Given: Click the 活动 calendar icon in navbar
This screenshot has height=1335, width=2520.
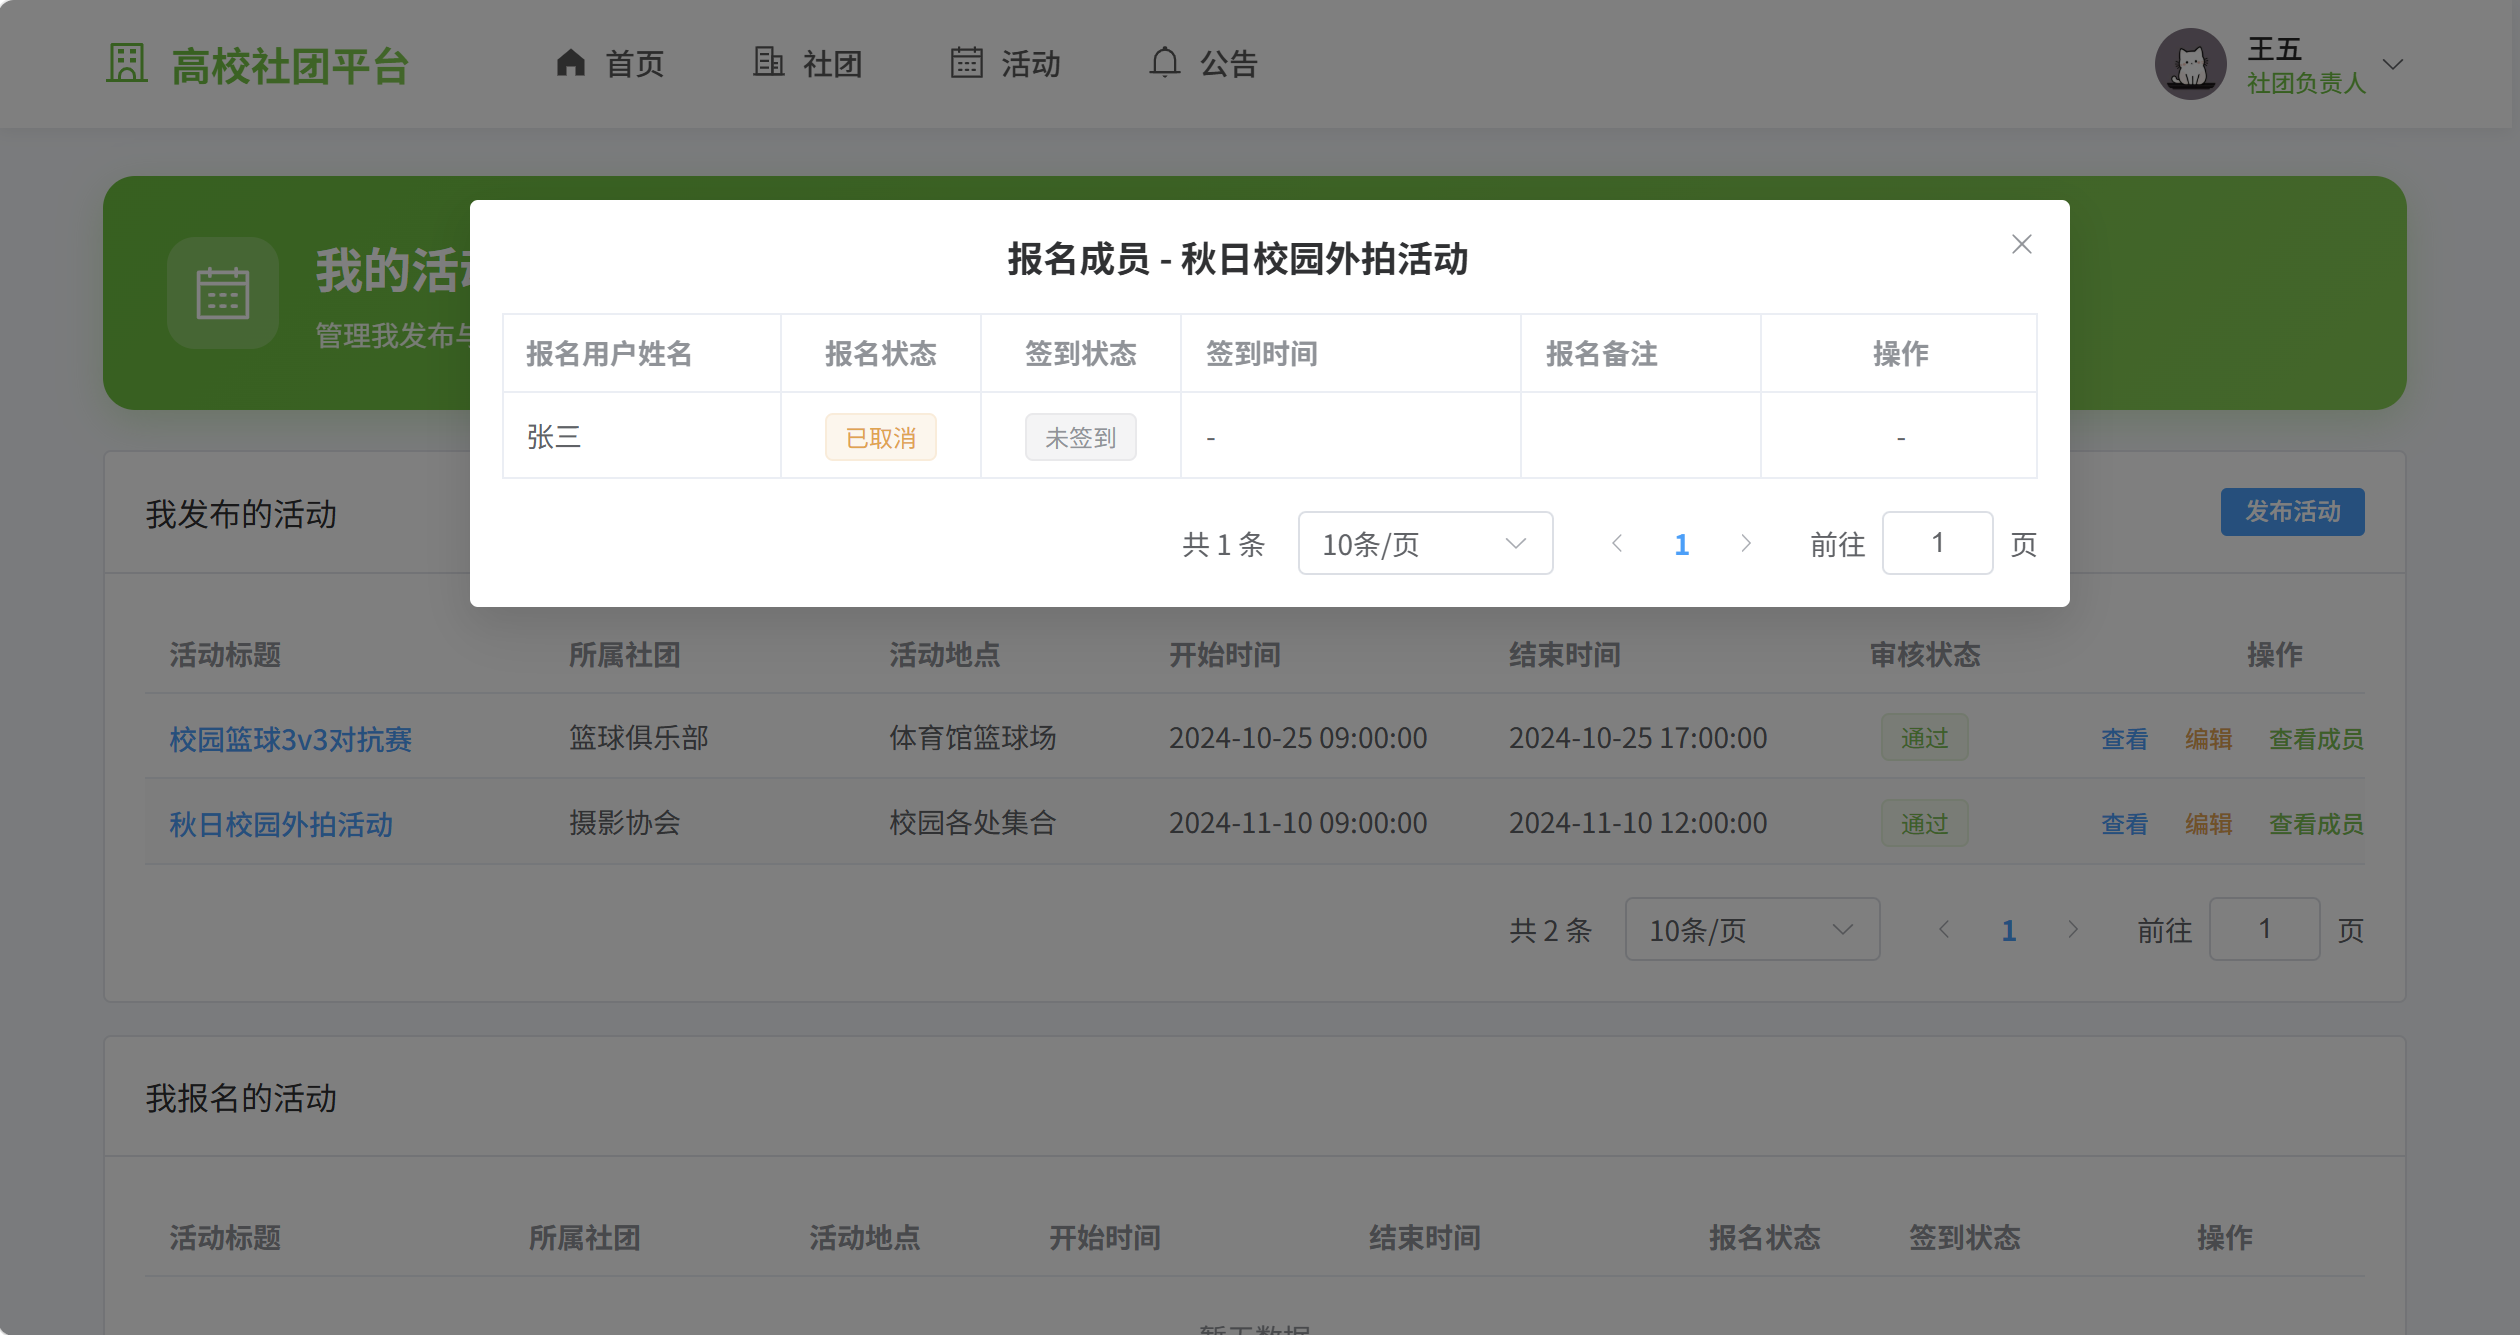Looking at the screenshot, I should coord(966,62).
